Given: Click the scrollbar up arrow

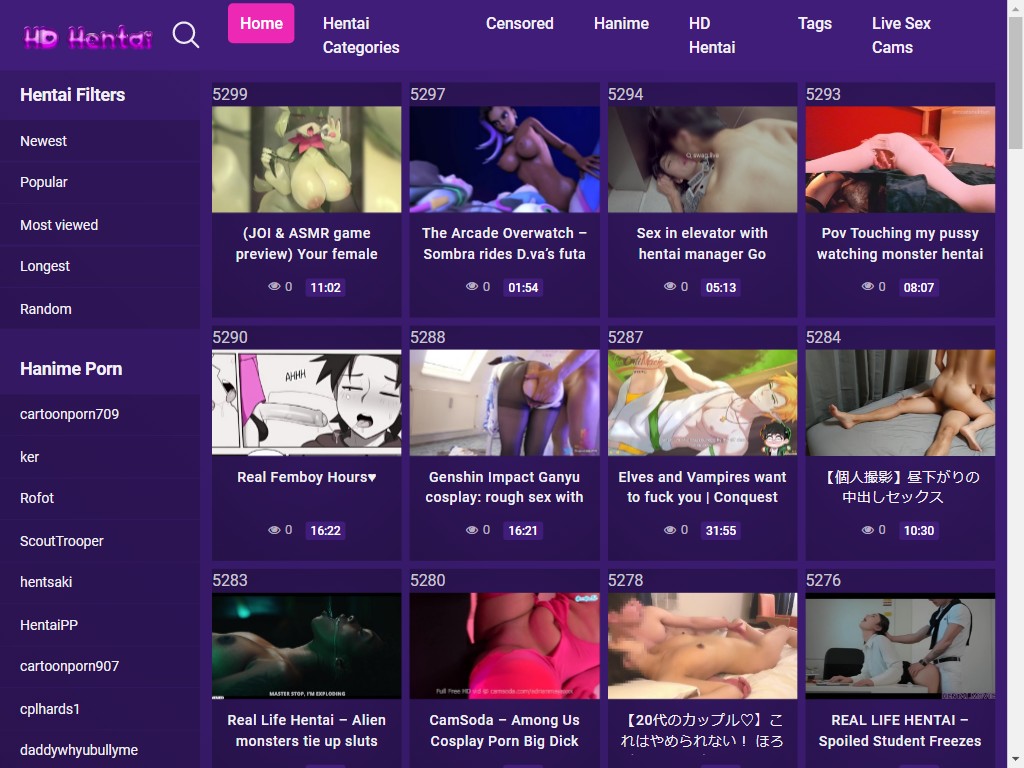Looking at the screenshot, I should [x=1015, y=8].
